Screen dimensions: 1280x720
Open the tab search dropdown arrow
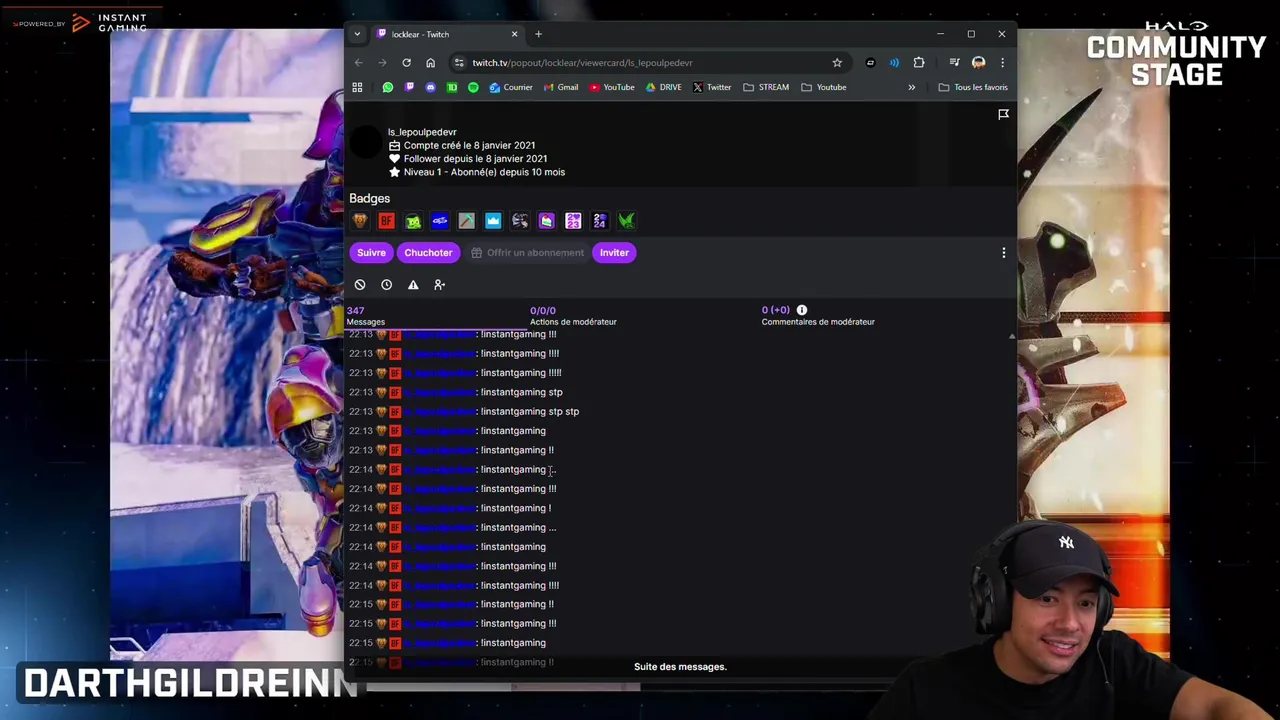click(x=357, y=35)
